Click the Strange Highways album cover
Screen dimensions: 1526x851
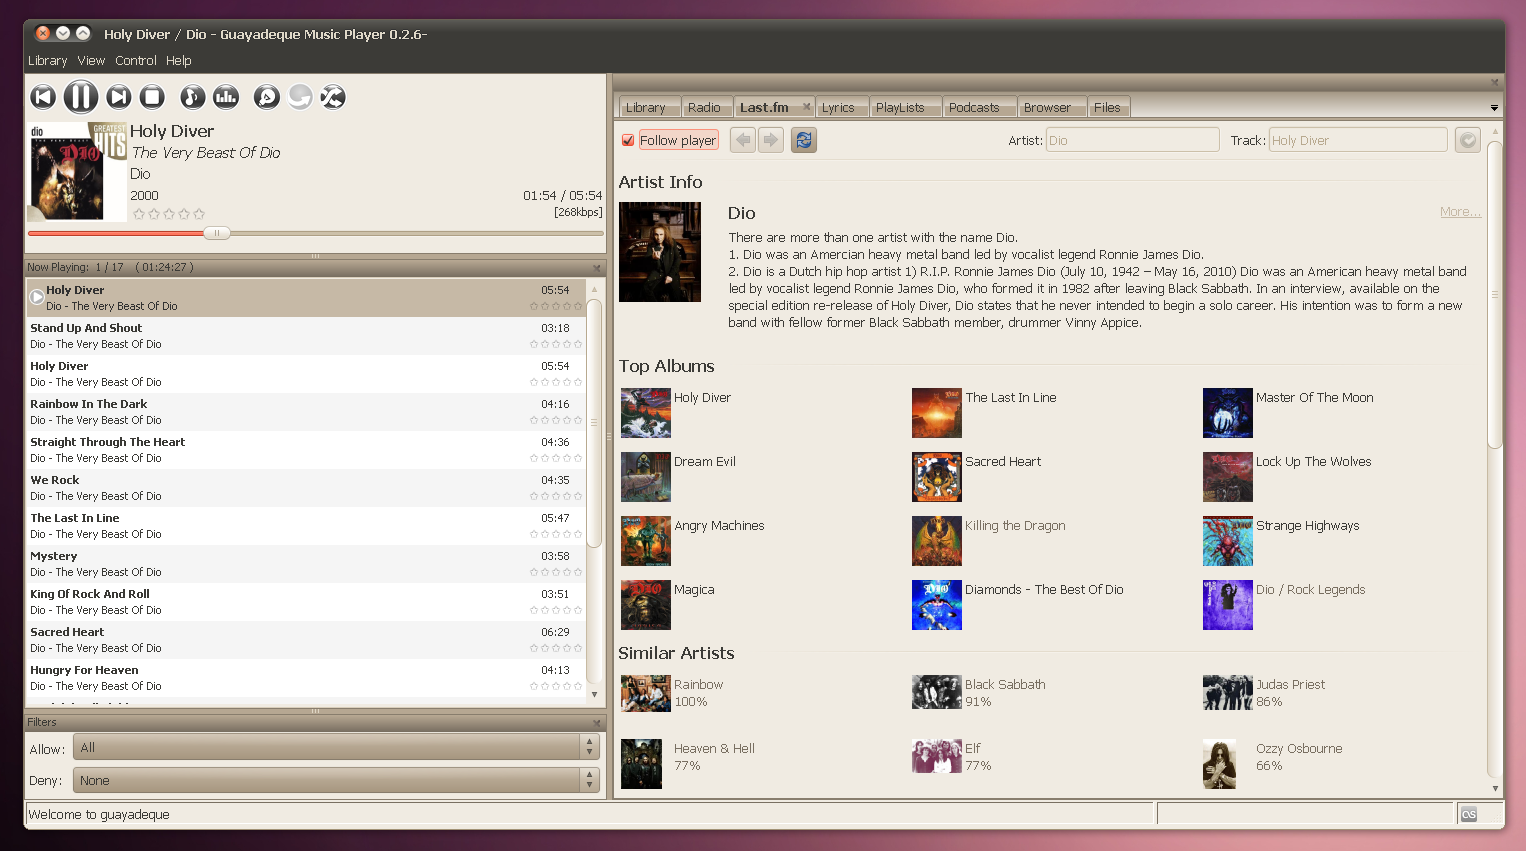pyautogui.click(x=1228, y=541)
